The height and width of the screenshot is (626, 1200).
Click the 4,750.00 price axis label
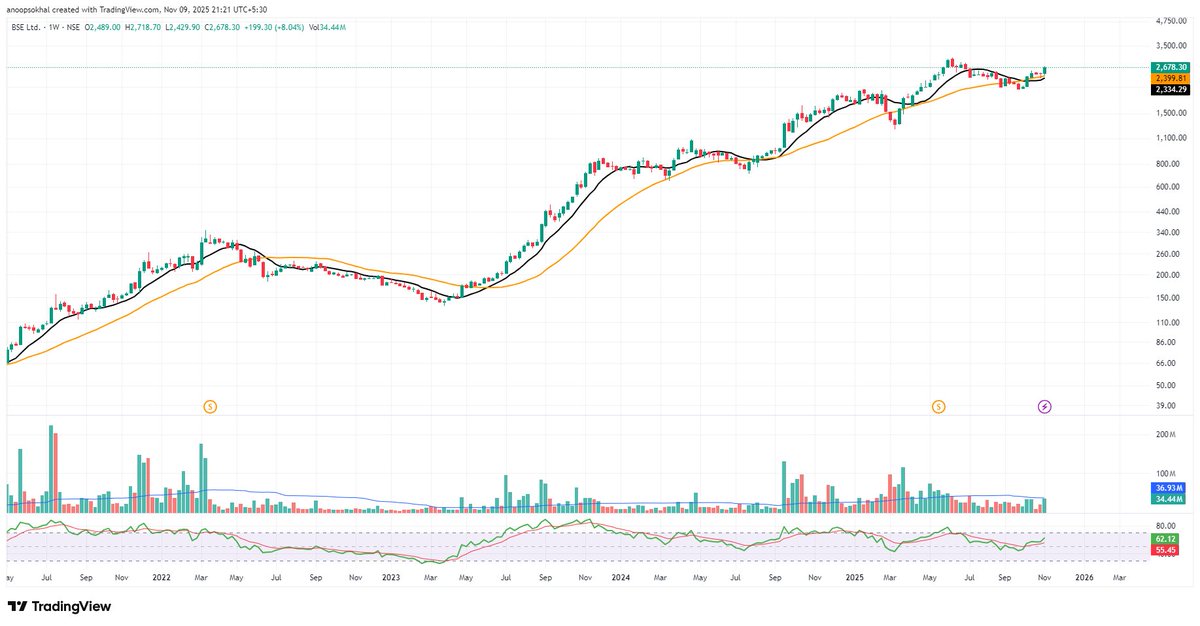click(1171, 20)
